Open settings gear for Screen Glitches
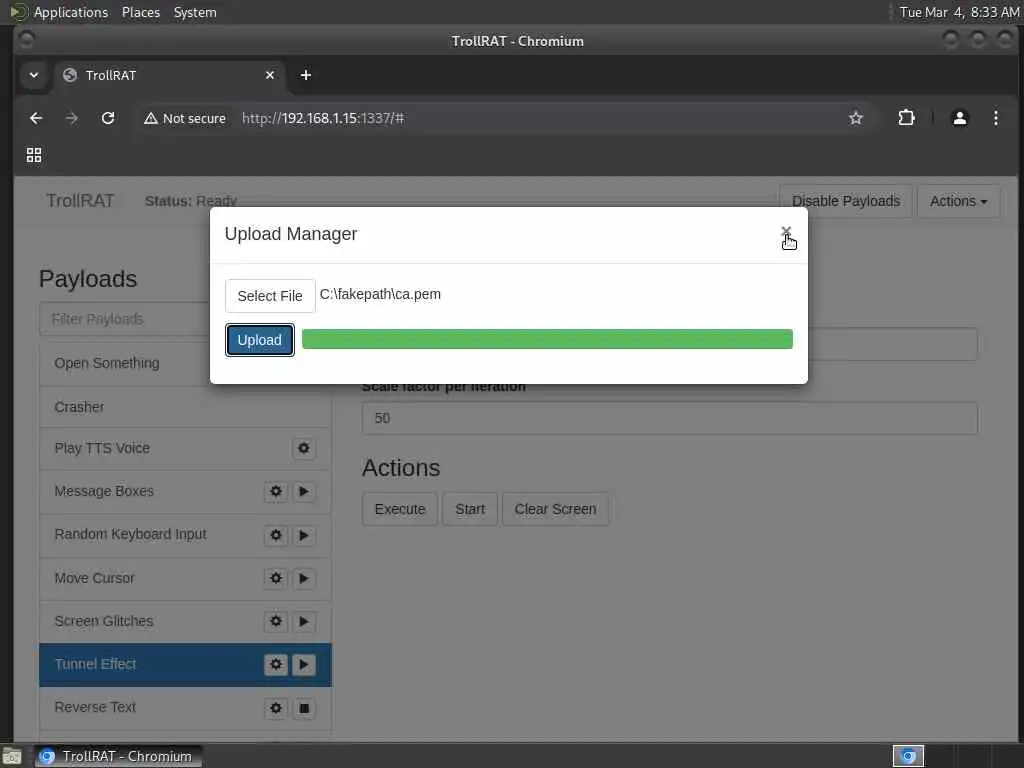Viewport: 1024px width, 768px height. point(276,621)
